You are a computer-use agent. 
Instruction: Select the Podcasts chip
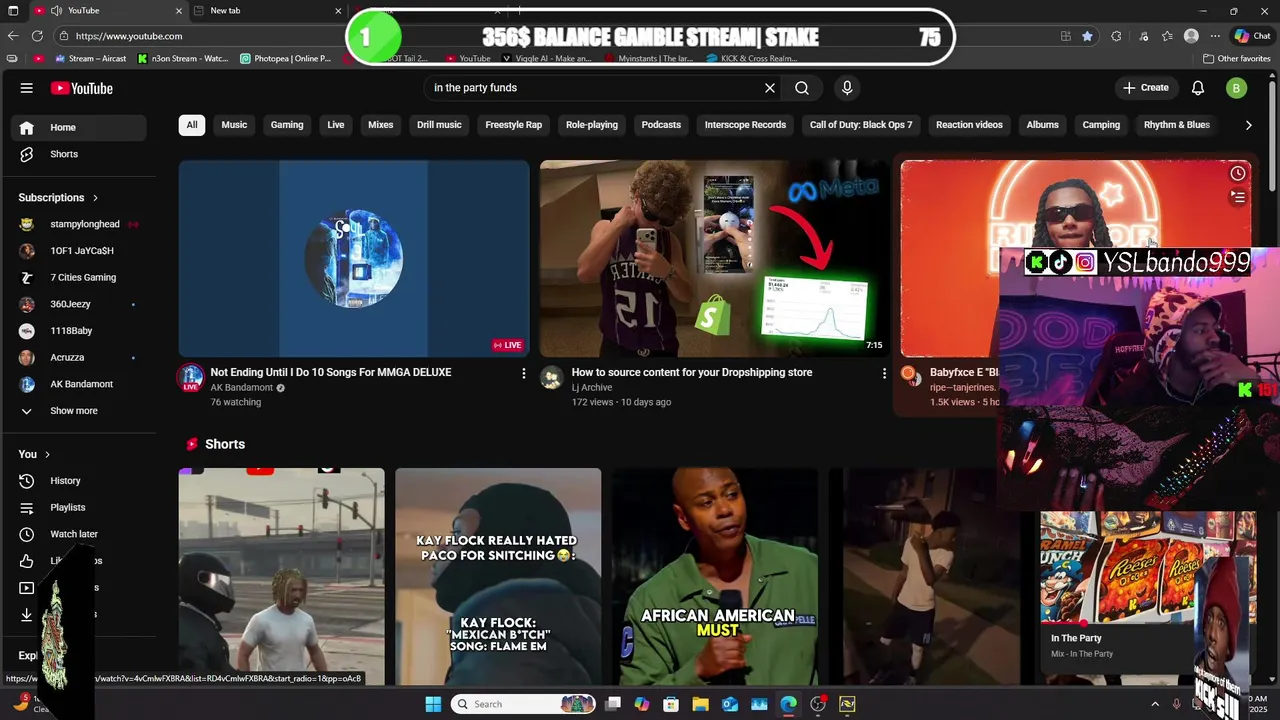[x=661, y=125]
